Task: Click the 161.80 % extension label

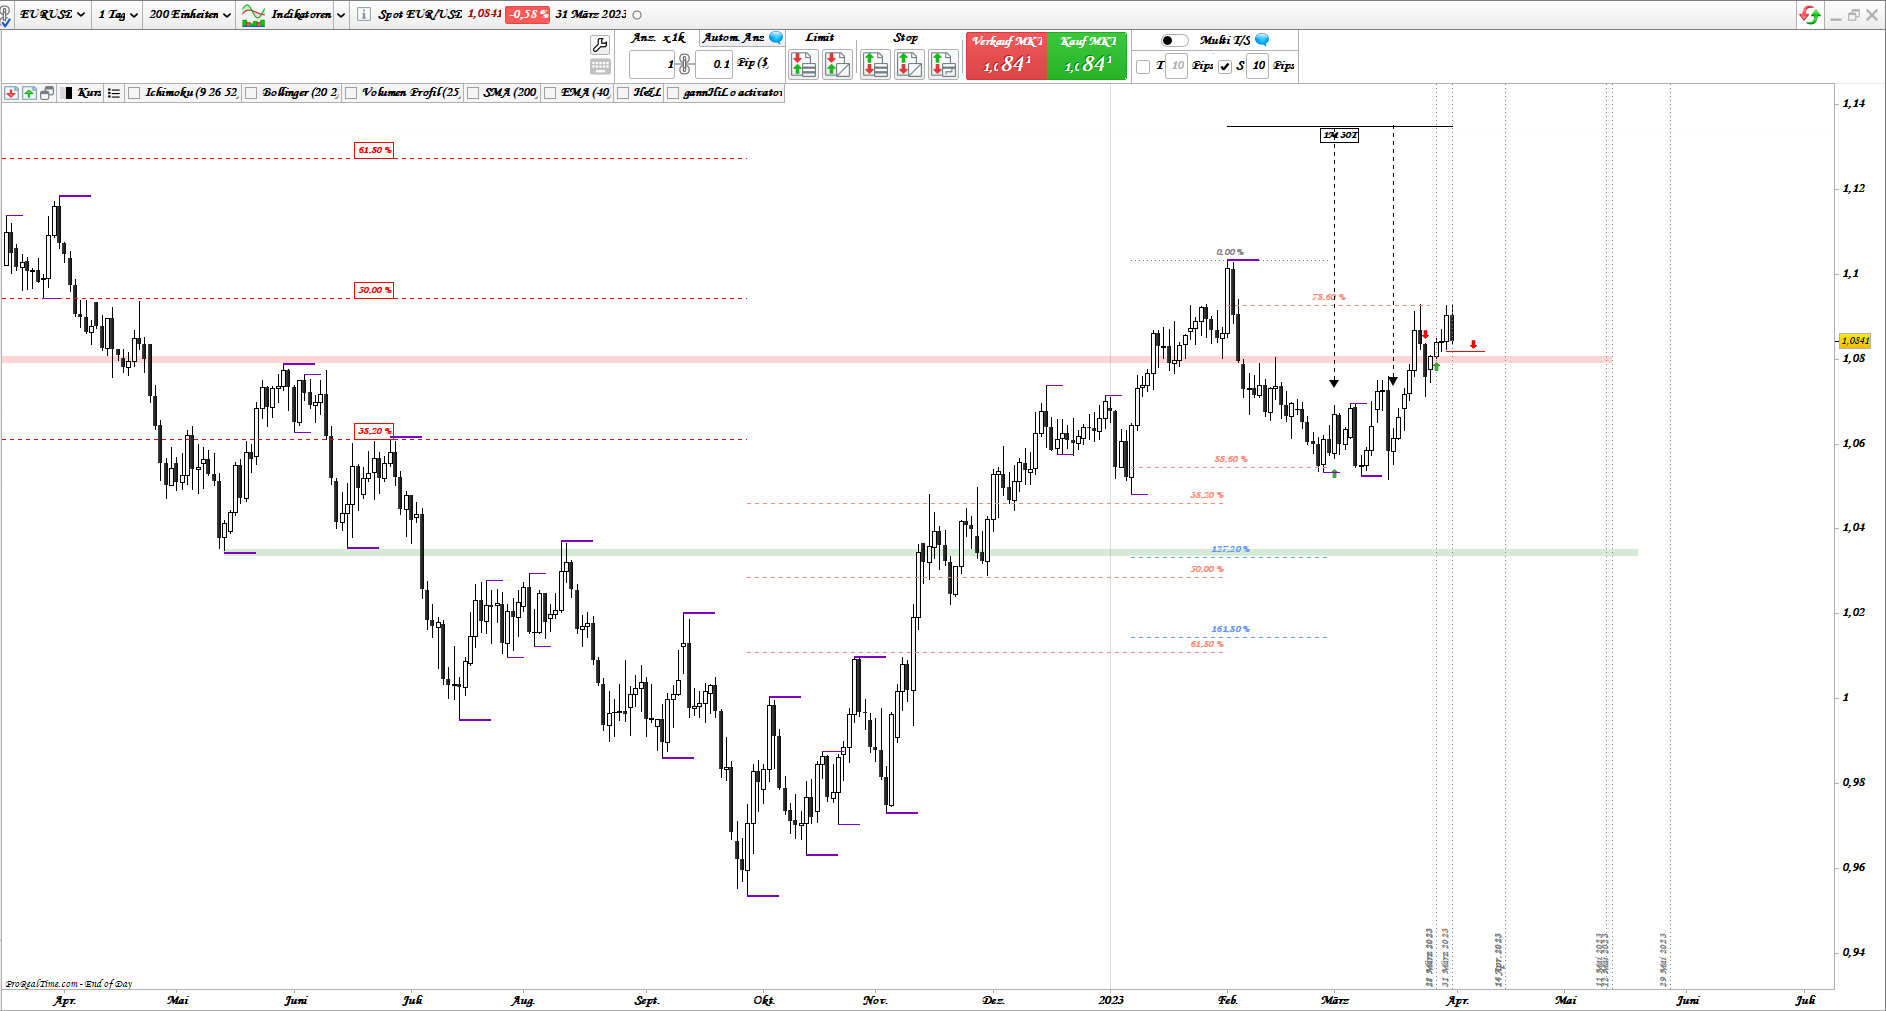Action: (1230, 629)
